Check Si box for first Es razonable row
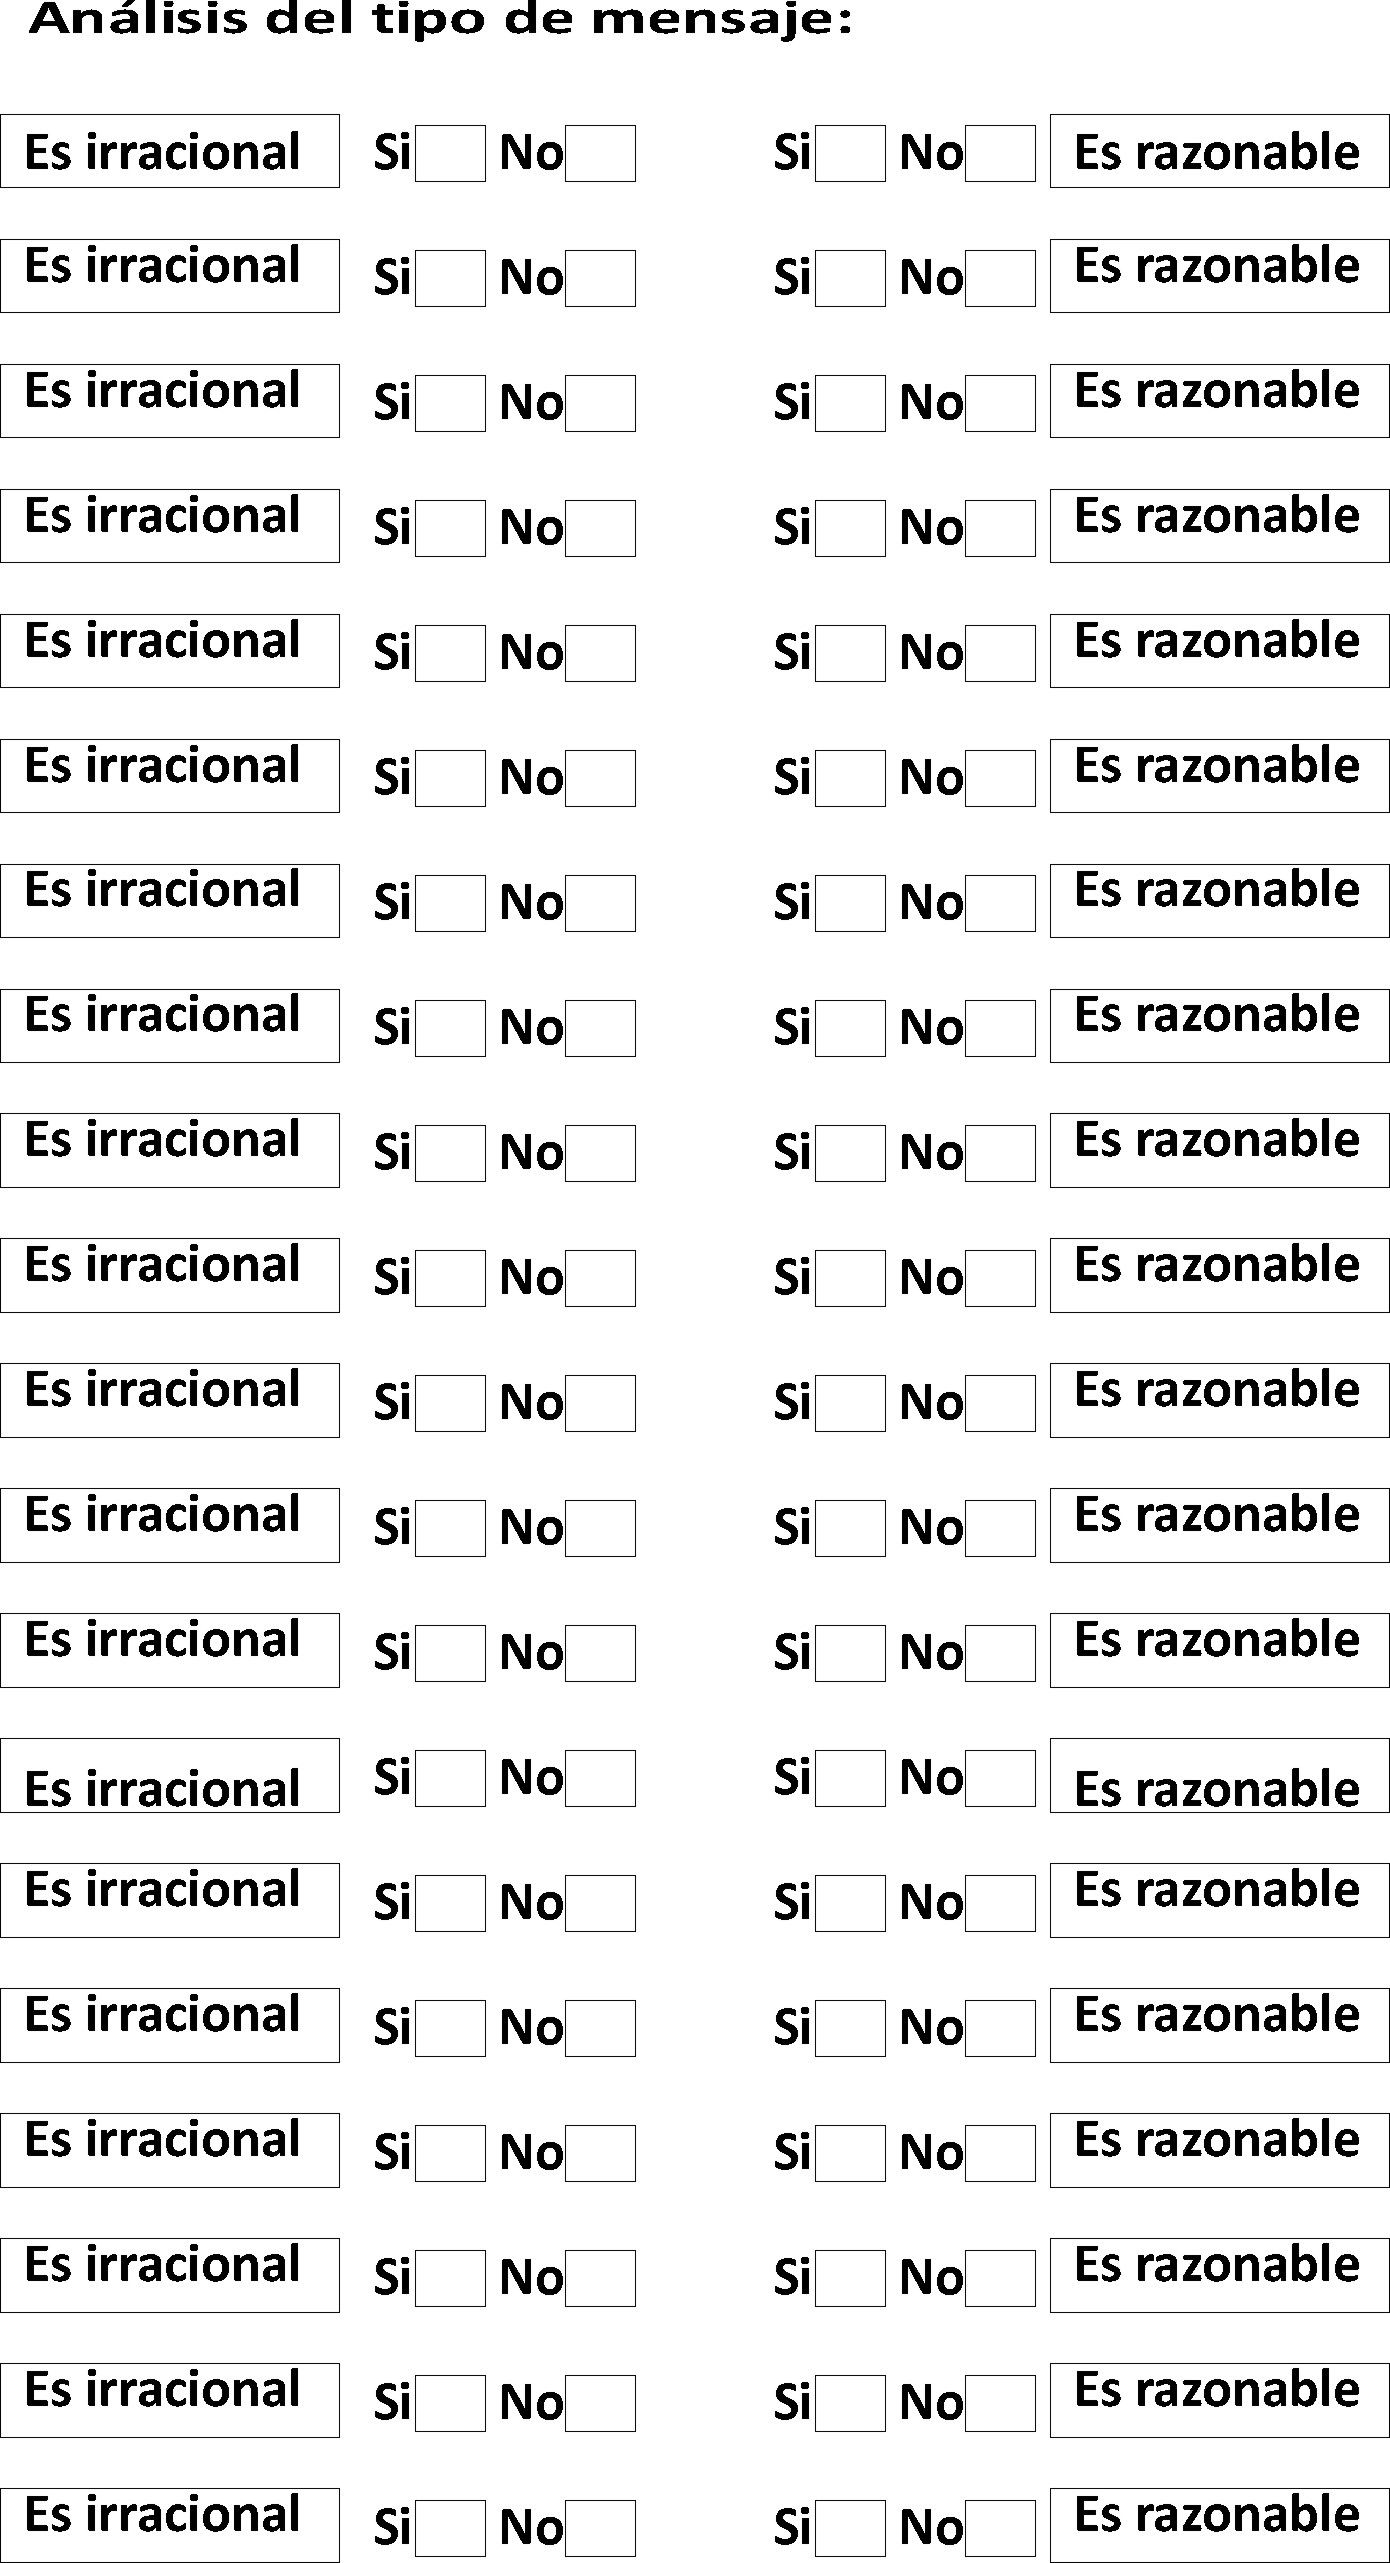 point(850,153)
